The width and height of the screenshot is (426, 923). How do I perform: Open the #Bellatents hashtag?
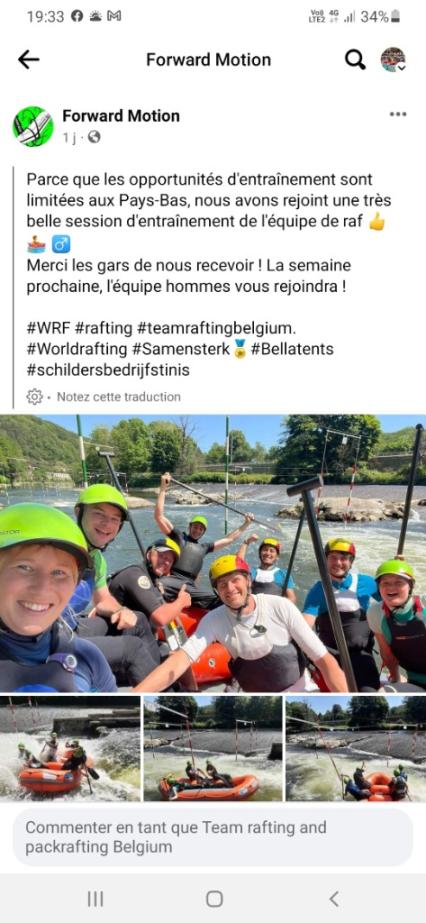coord(292,349)
